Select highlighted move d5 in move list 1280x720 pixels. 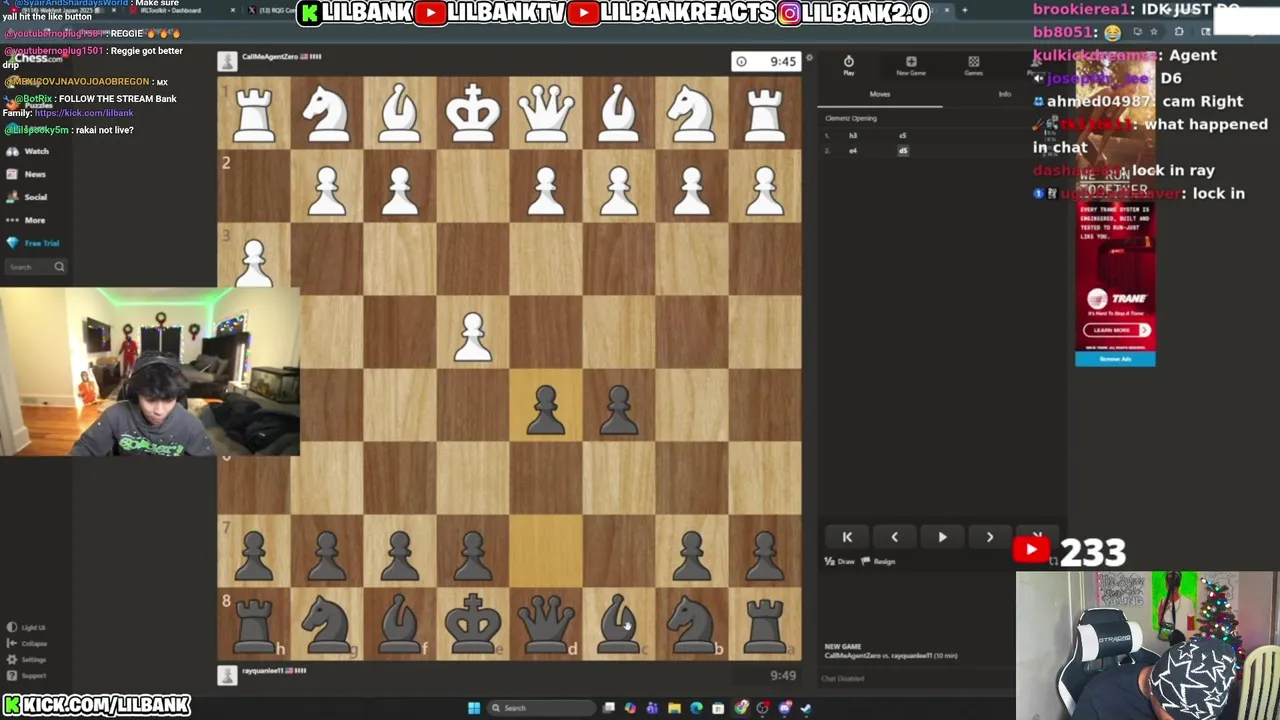click(903, 151)
